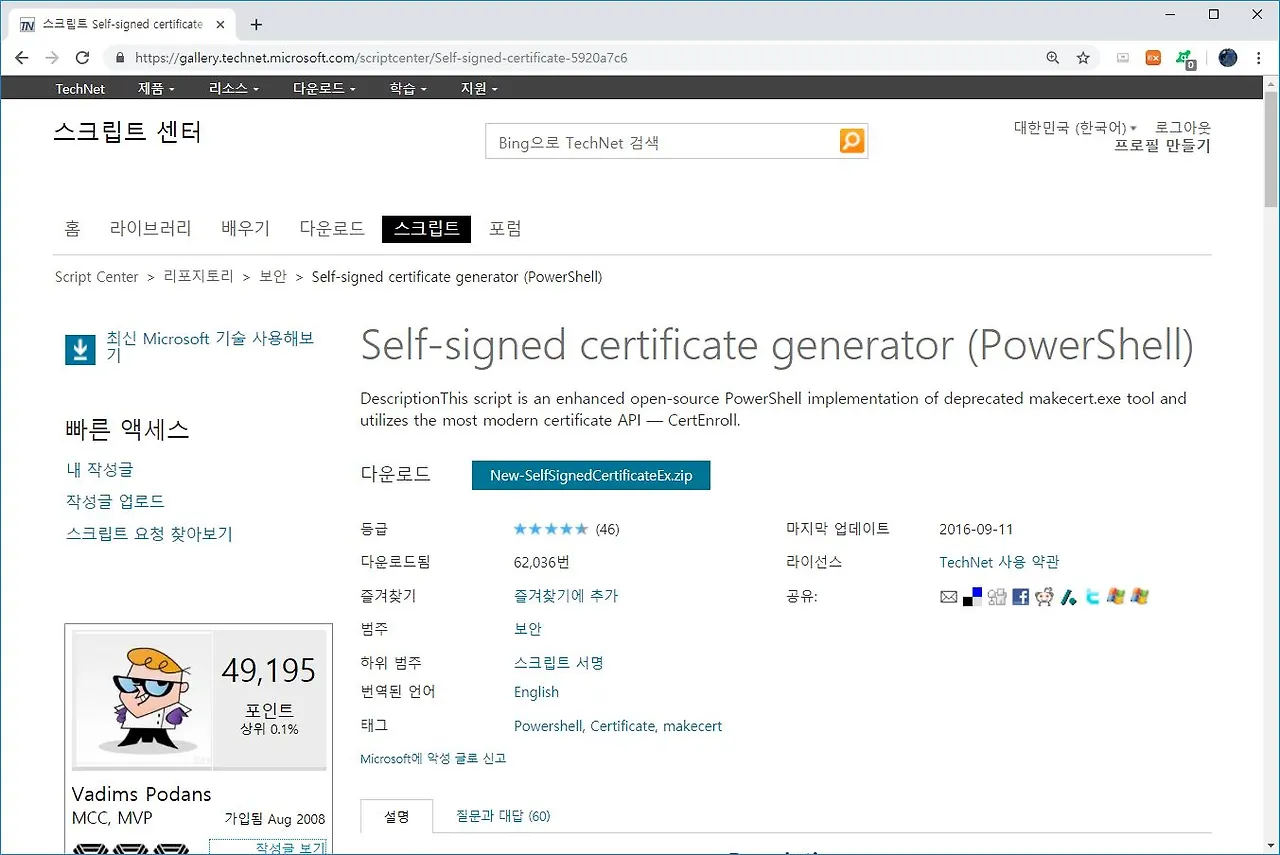Image resolution: width=1280 pixels, height=855 pixels.
Task: Click the five-star rating
Action: tap(551, 529)
